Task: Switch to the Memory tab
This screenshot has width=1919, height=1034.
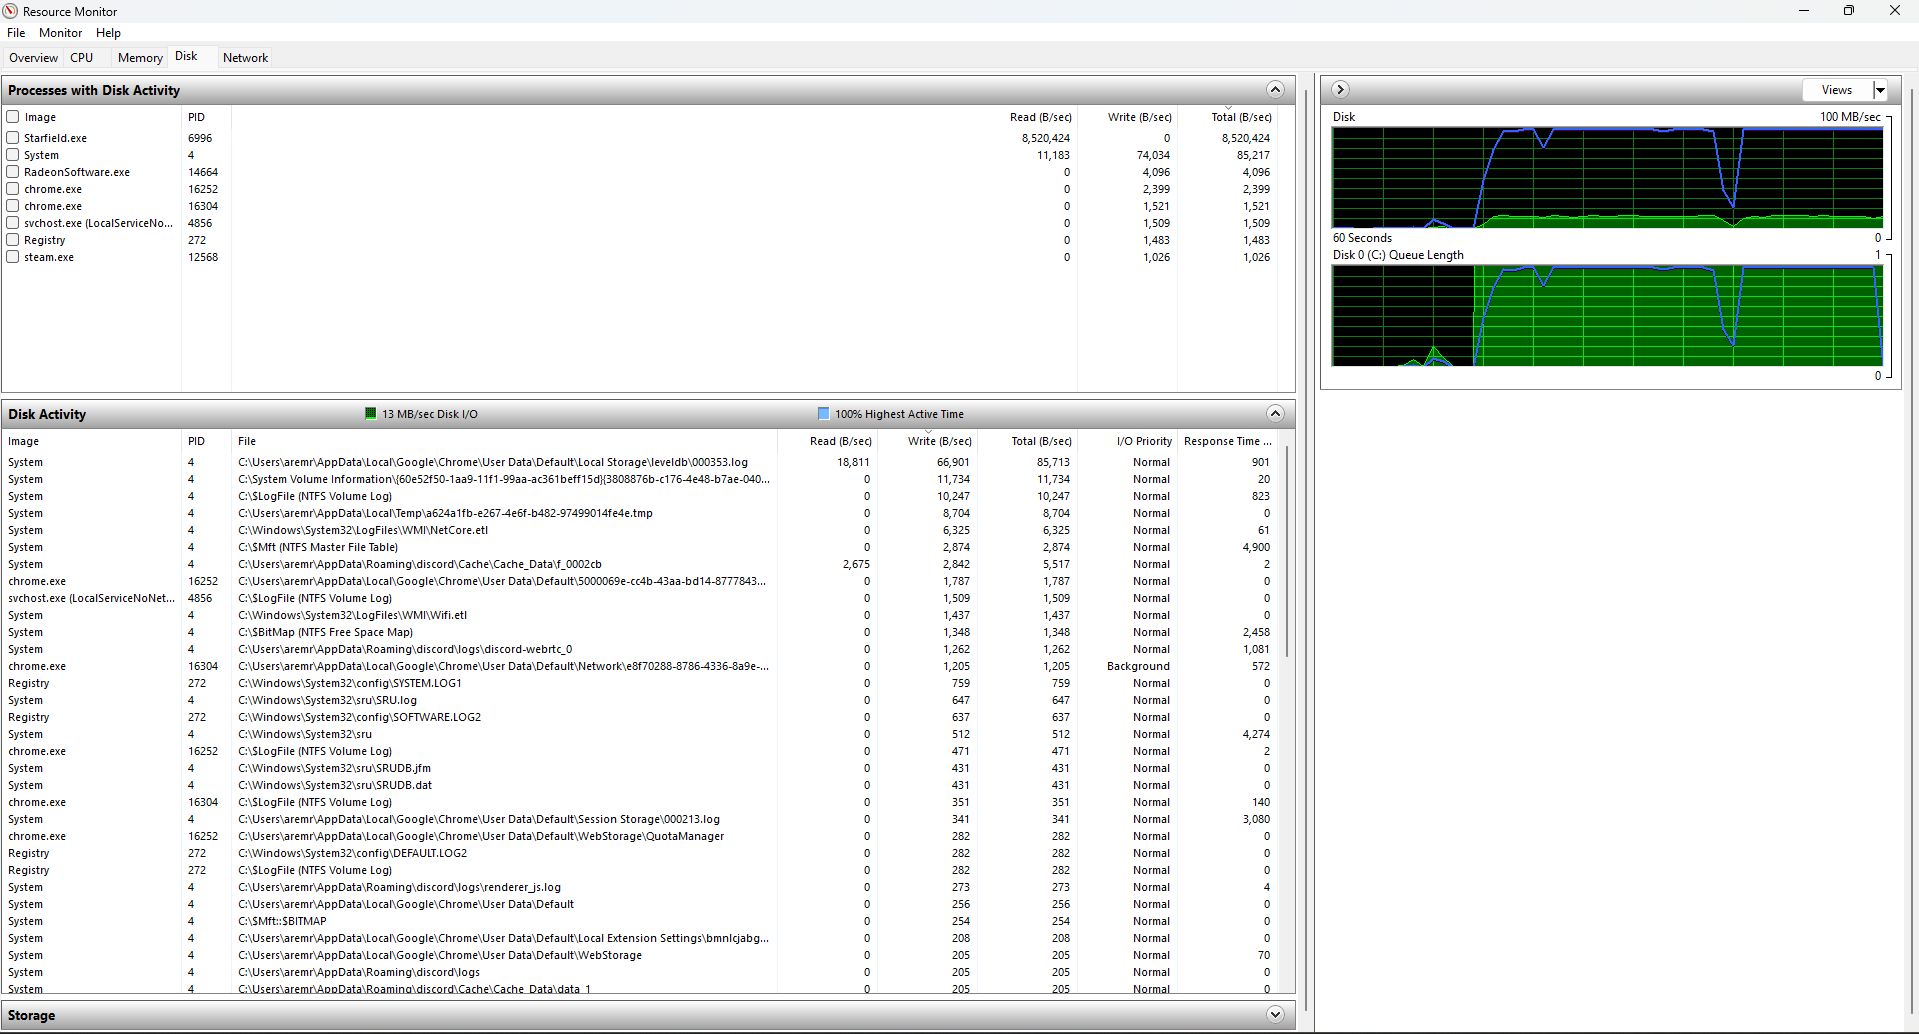Action: [x=140, y=58]
